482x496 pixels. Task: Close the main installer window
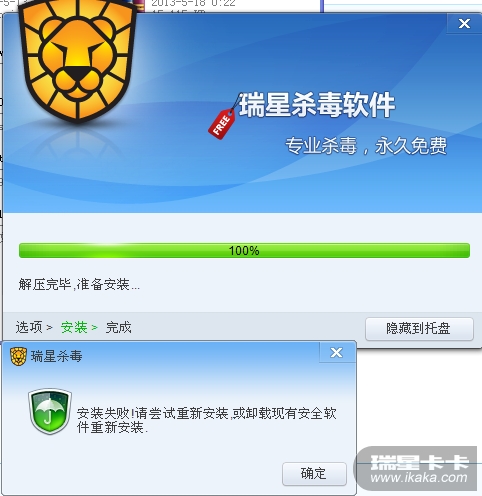[x=464, y=23]
